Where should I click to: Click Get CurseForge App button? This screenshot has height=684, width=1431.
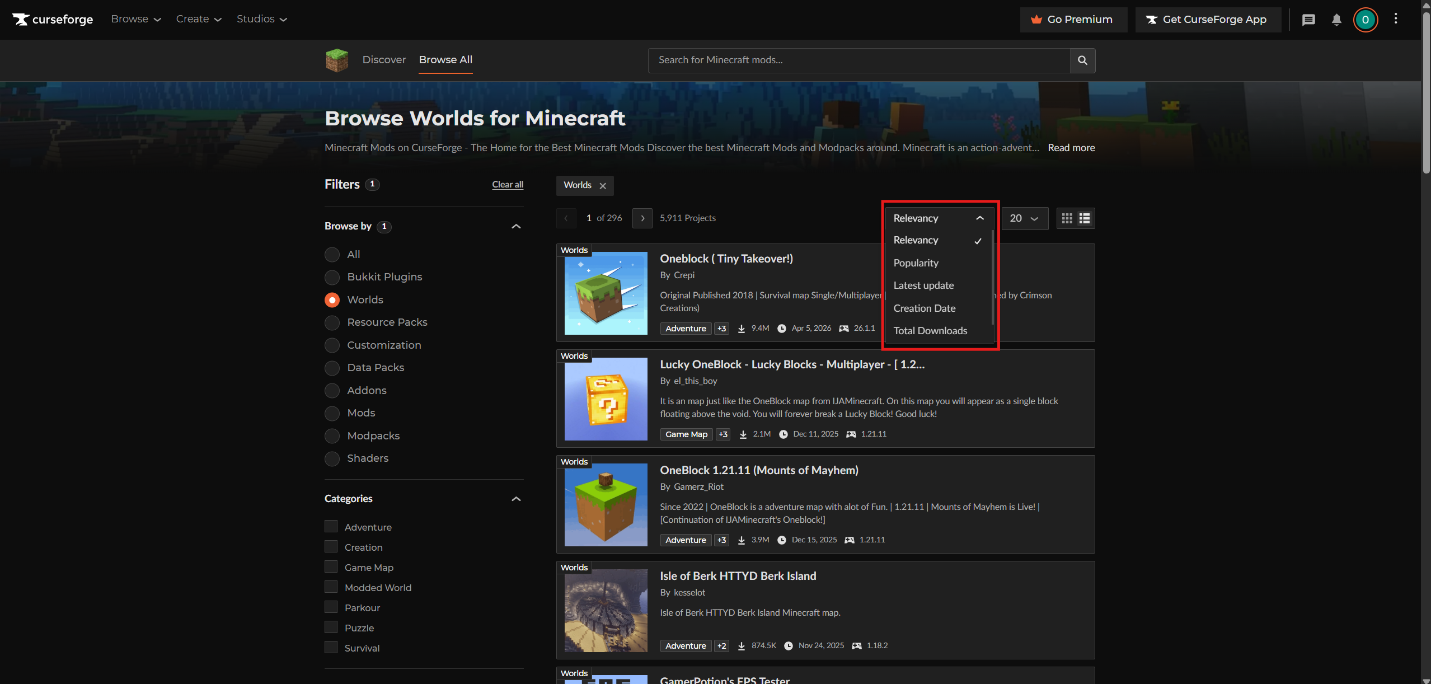(x=1208, y=19)
